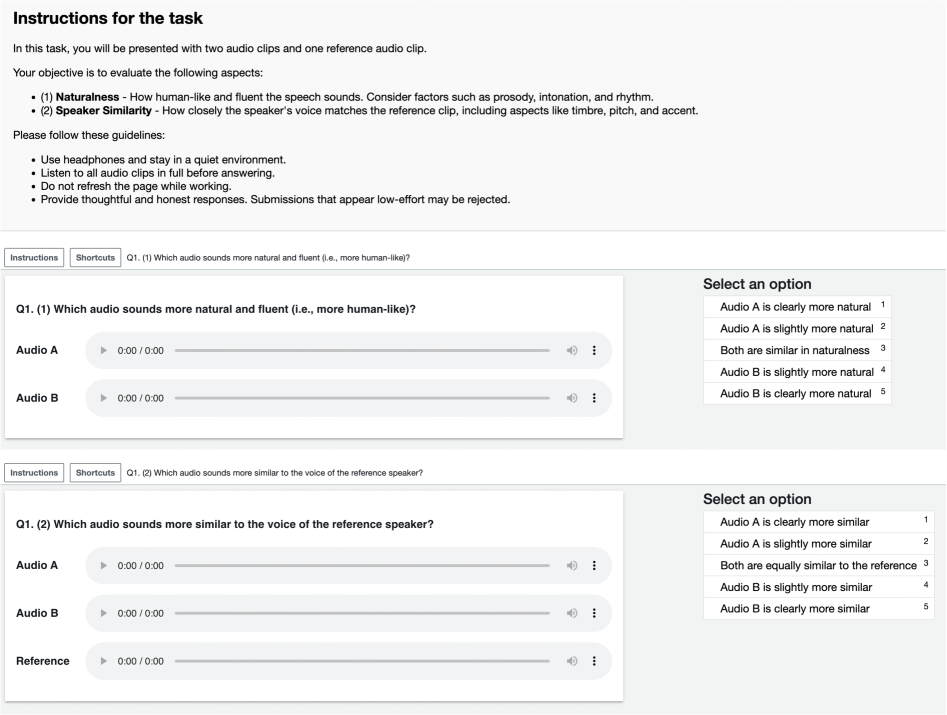947x715 pixels.
Task: Play Audio A in the naturalness question
Action: coord(106,350)
